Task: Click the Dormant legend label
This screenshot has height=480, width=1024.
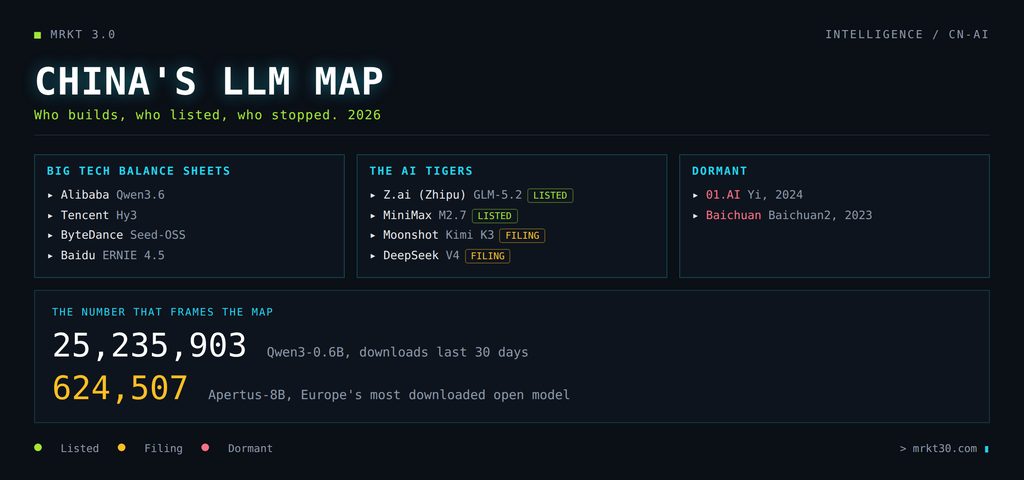Action: [250, 449]
